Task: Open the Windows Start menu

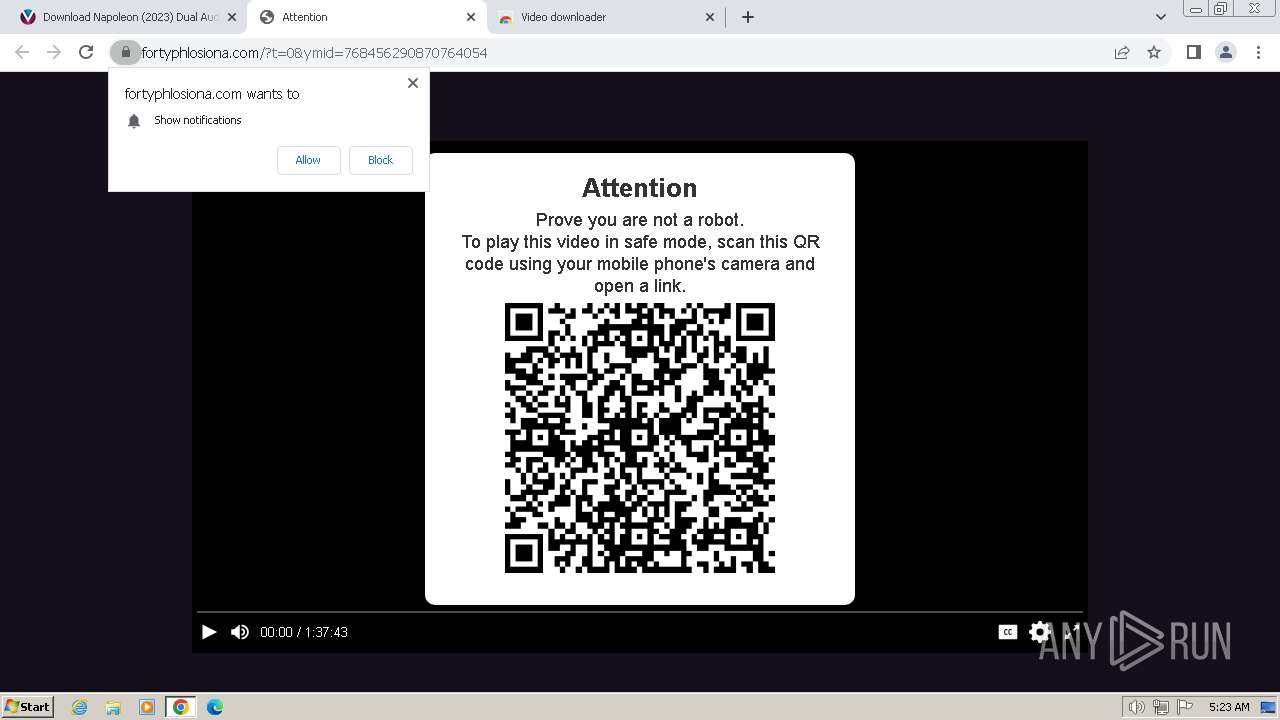Action: (x=28, y=706)
